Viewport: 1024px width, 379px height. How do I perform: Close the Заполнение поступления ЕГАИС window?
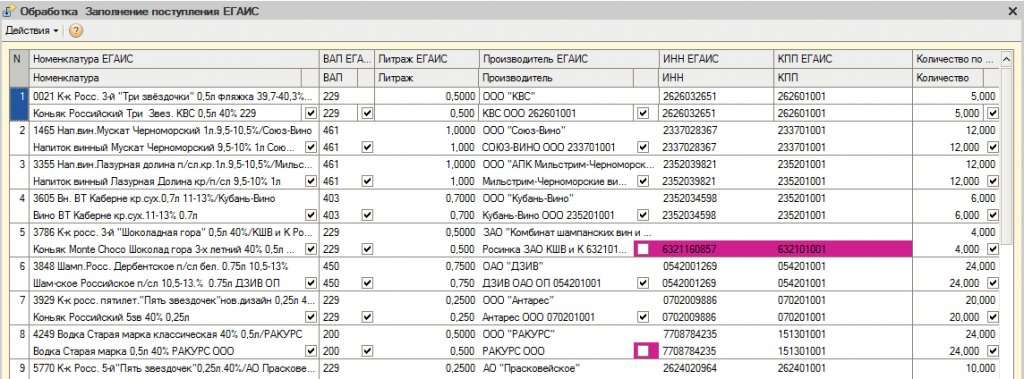coord(1013,11)
